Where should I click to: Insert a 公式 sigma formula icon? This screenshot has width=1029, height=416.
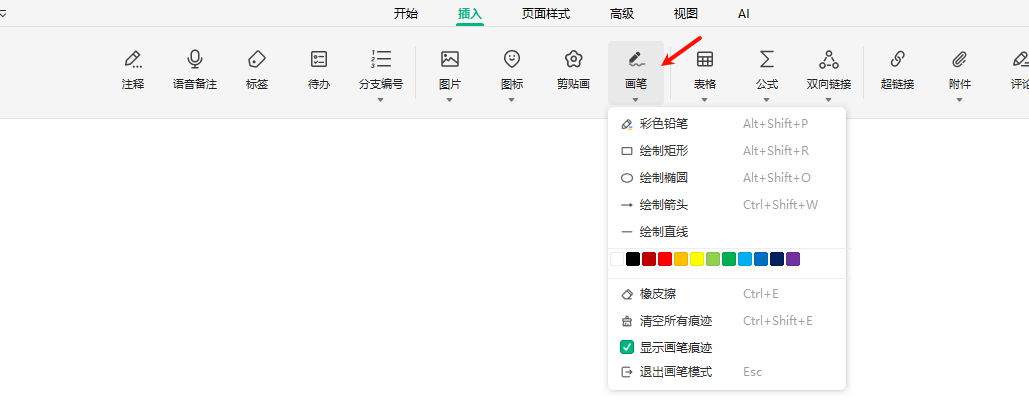[766, 59]
